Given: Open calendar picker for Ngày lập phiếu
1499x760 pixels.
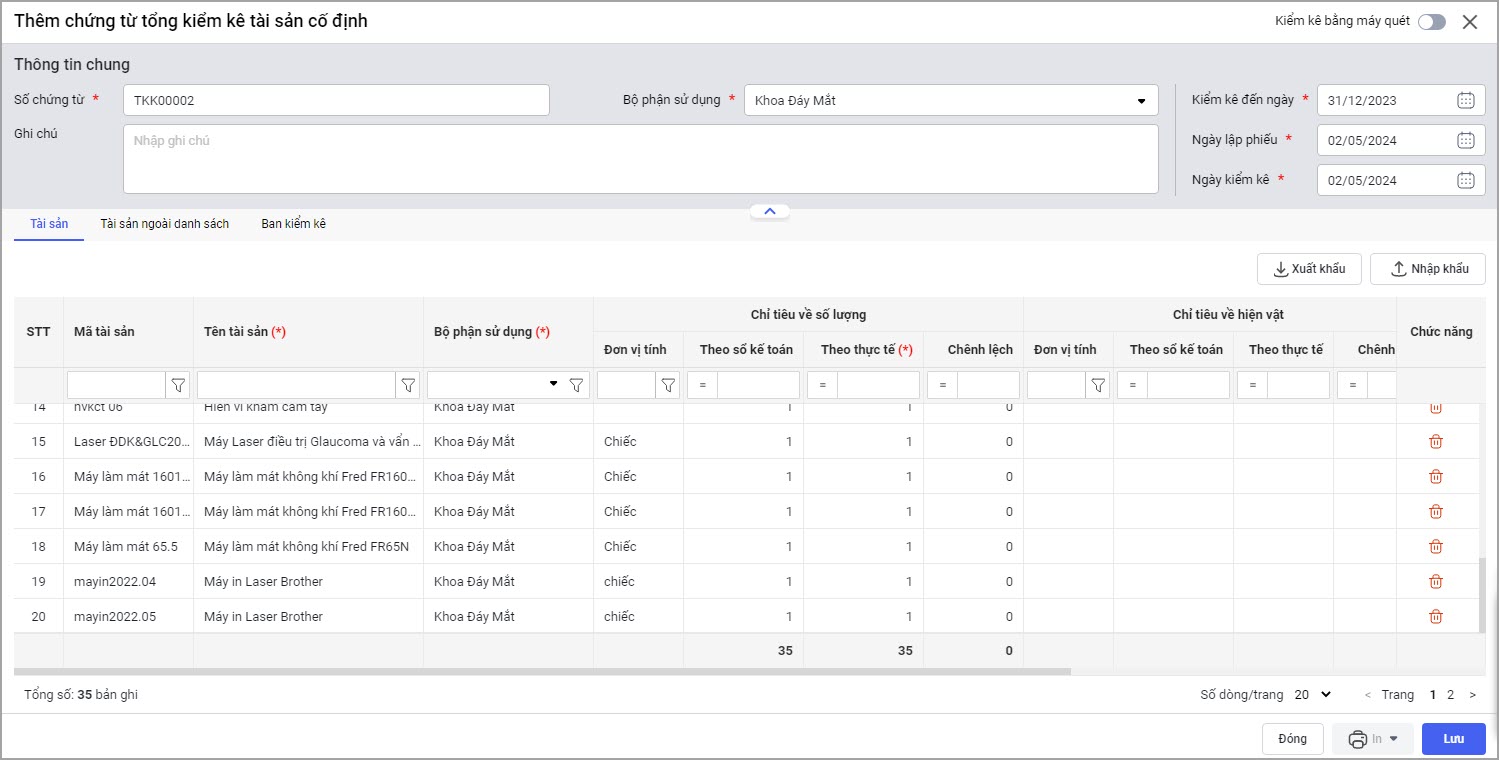Looking at the screenshot, I should (1465, 140).
